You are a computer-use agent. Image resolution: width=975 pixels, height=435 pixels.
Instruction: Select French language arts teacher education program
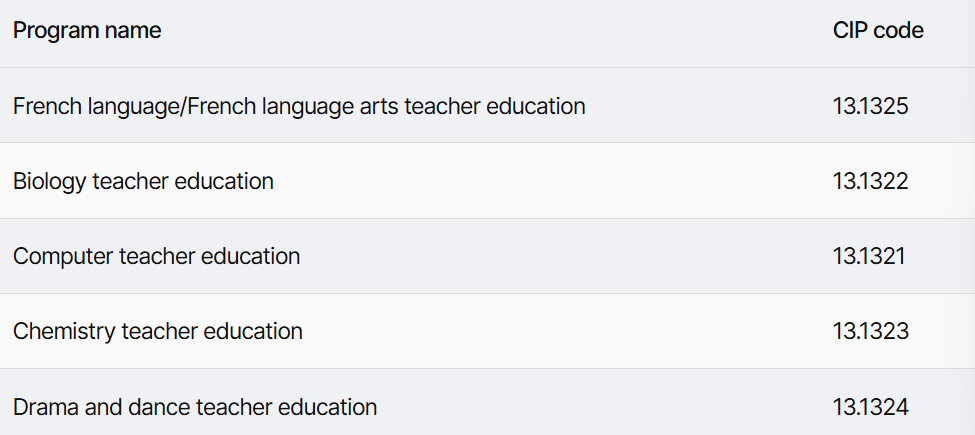[x=299, y=106]
